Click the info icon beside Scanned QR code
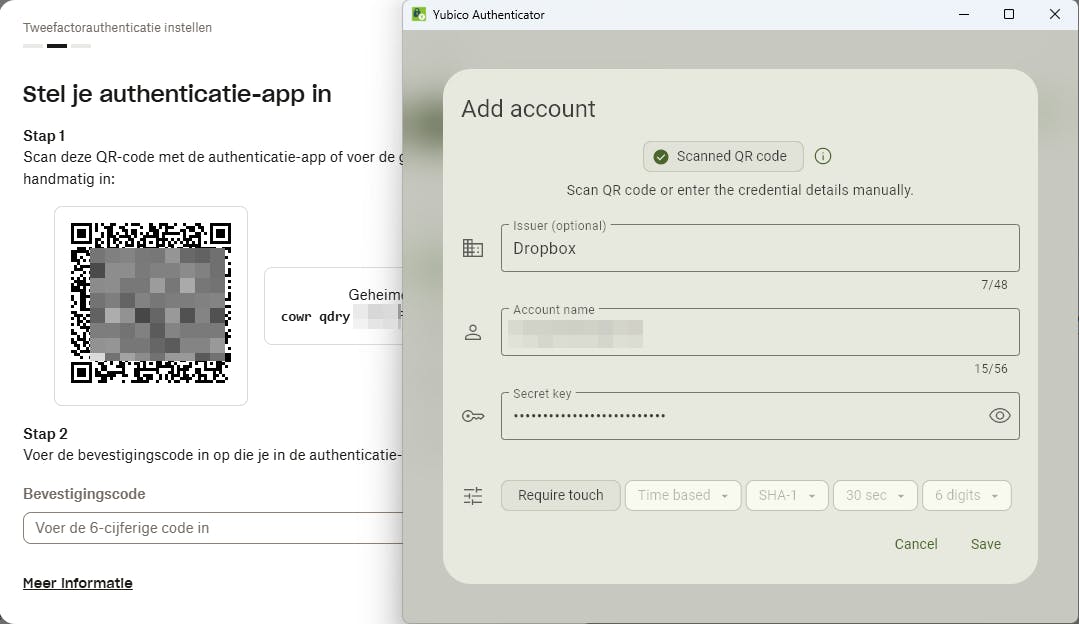1079x624 pixels. coord(822,156)
